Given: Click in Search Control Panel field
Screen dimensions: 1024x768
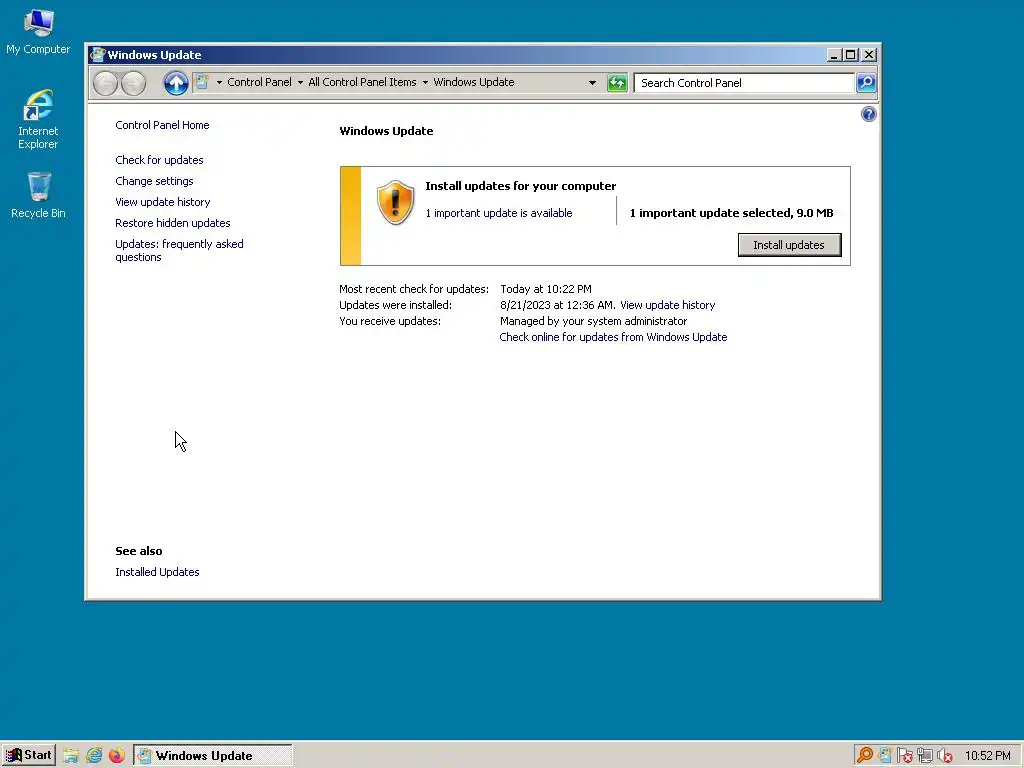Looking at the screenshot, I should (x=744, y=83).
